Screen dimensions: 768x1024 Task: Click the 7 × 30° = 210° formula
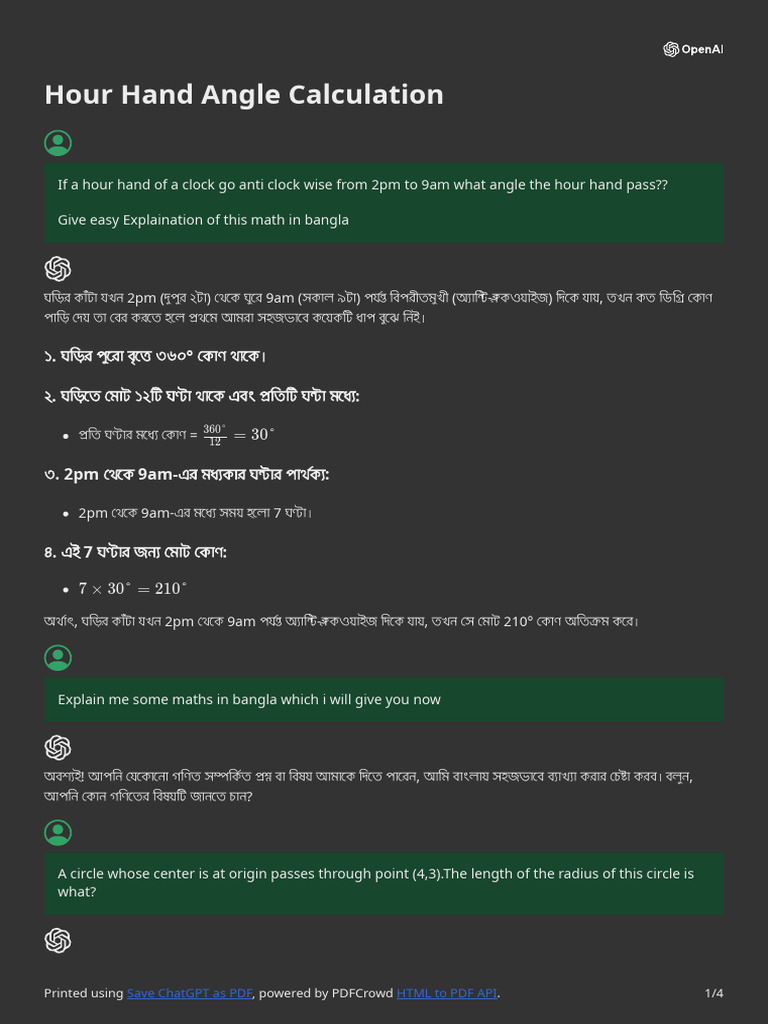pyautogui.click(x=133, y=589)
